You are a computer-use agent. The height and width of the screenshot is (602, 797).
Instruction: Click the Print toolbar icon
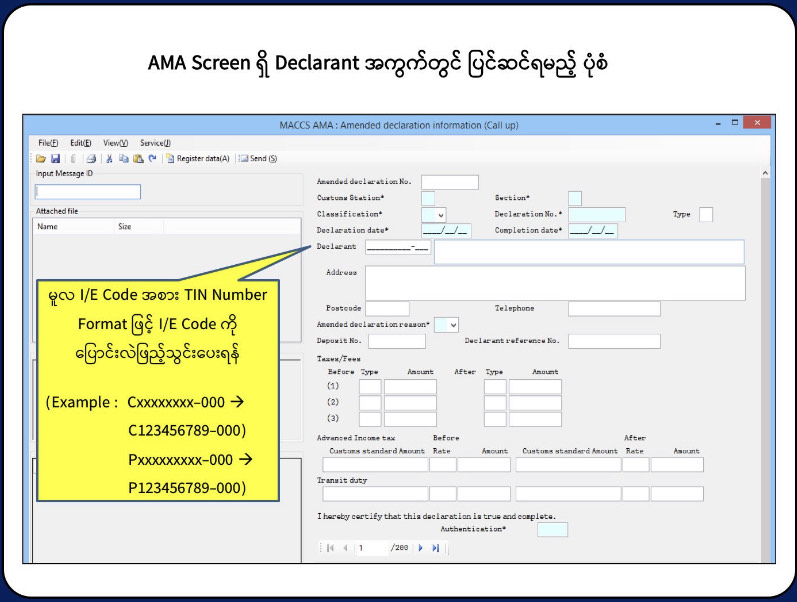pos(91,159)
